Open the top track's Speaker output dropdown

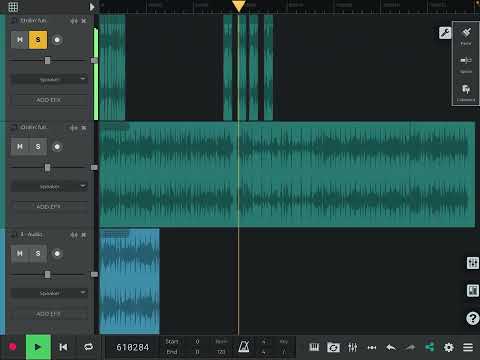(x=50, y=79)
